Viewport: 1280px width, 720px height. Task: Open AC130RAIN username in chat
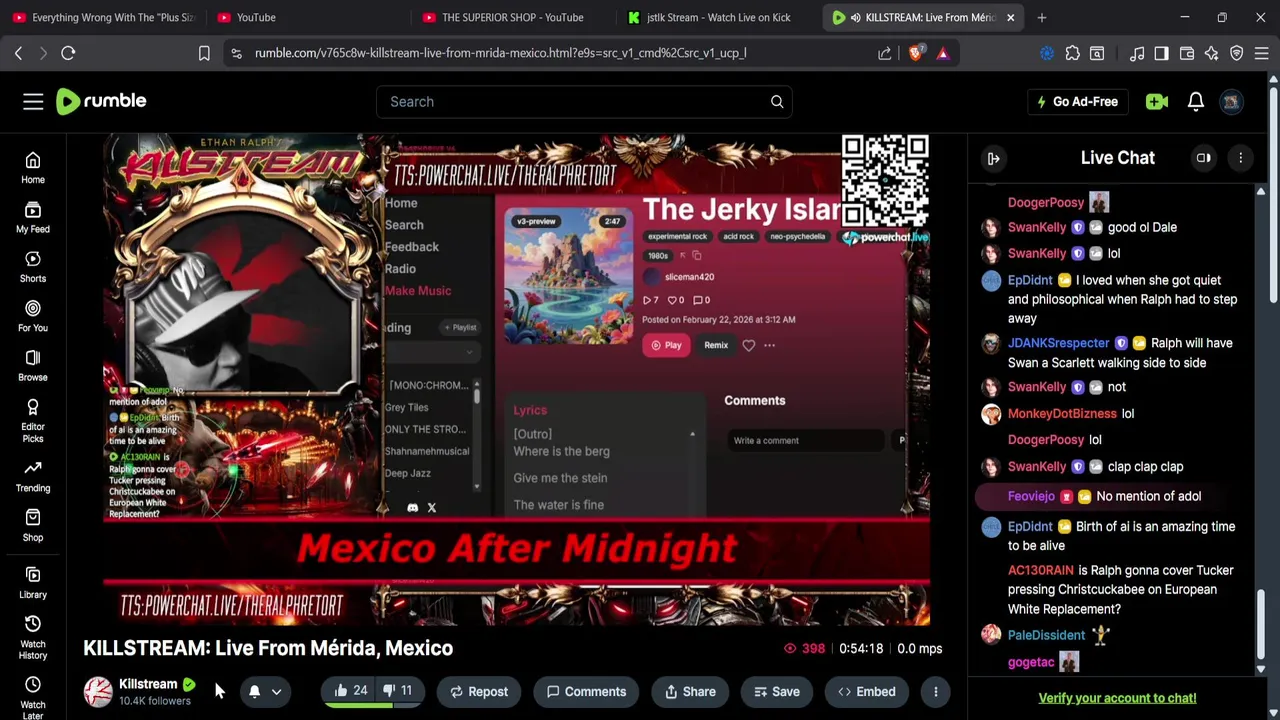coord(1041,570)
